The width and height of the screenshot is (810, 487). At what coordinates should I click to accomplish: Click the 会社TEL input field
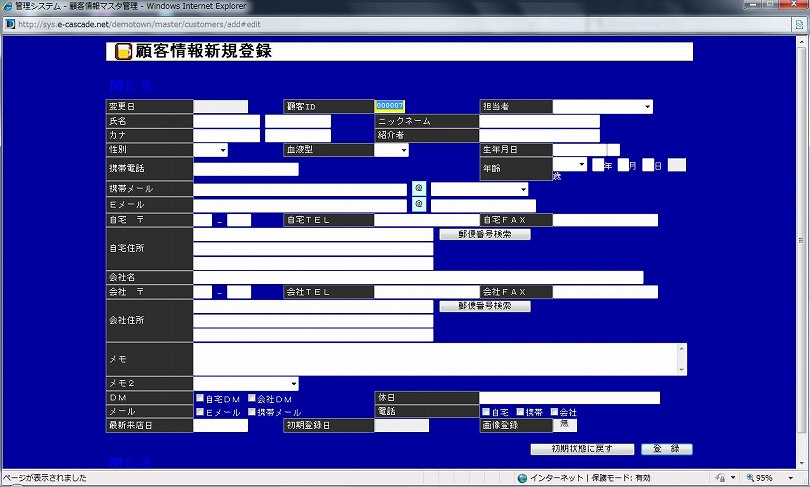427,292
